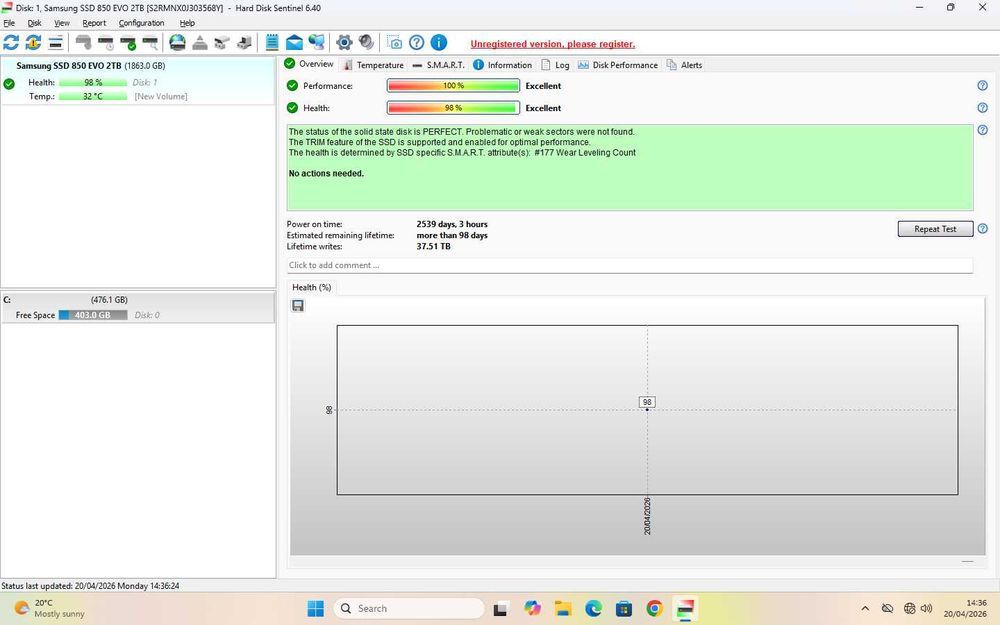Screen dimensions: 1000x625
Task: Select the Health (%) graph tab
Action: [x=311, y=288]
